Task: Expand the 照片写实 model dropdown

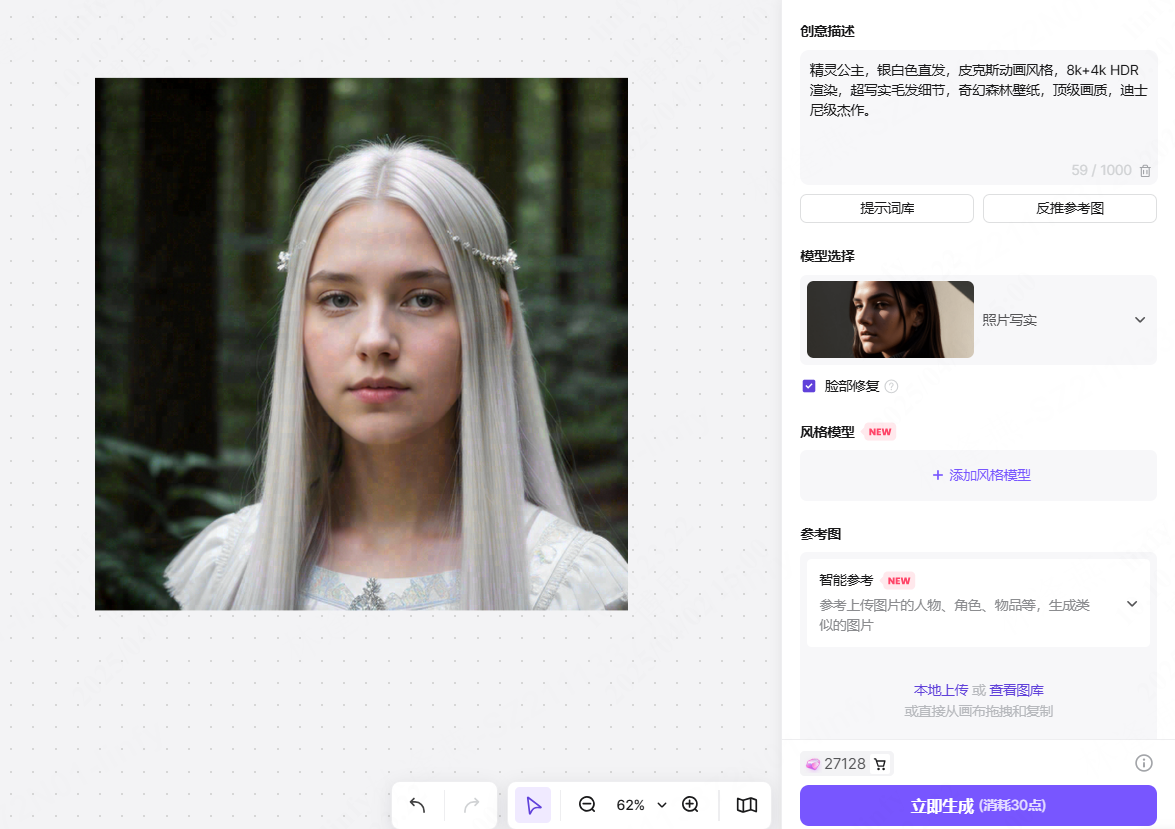Action: click(1140, 320)
